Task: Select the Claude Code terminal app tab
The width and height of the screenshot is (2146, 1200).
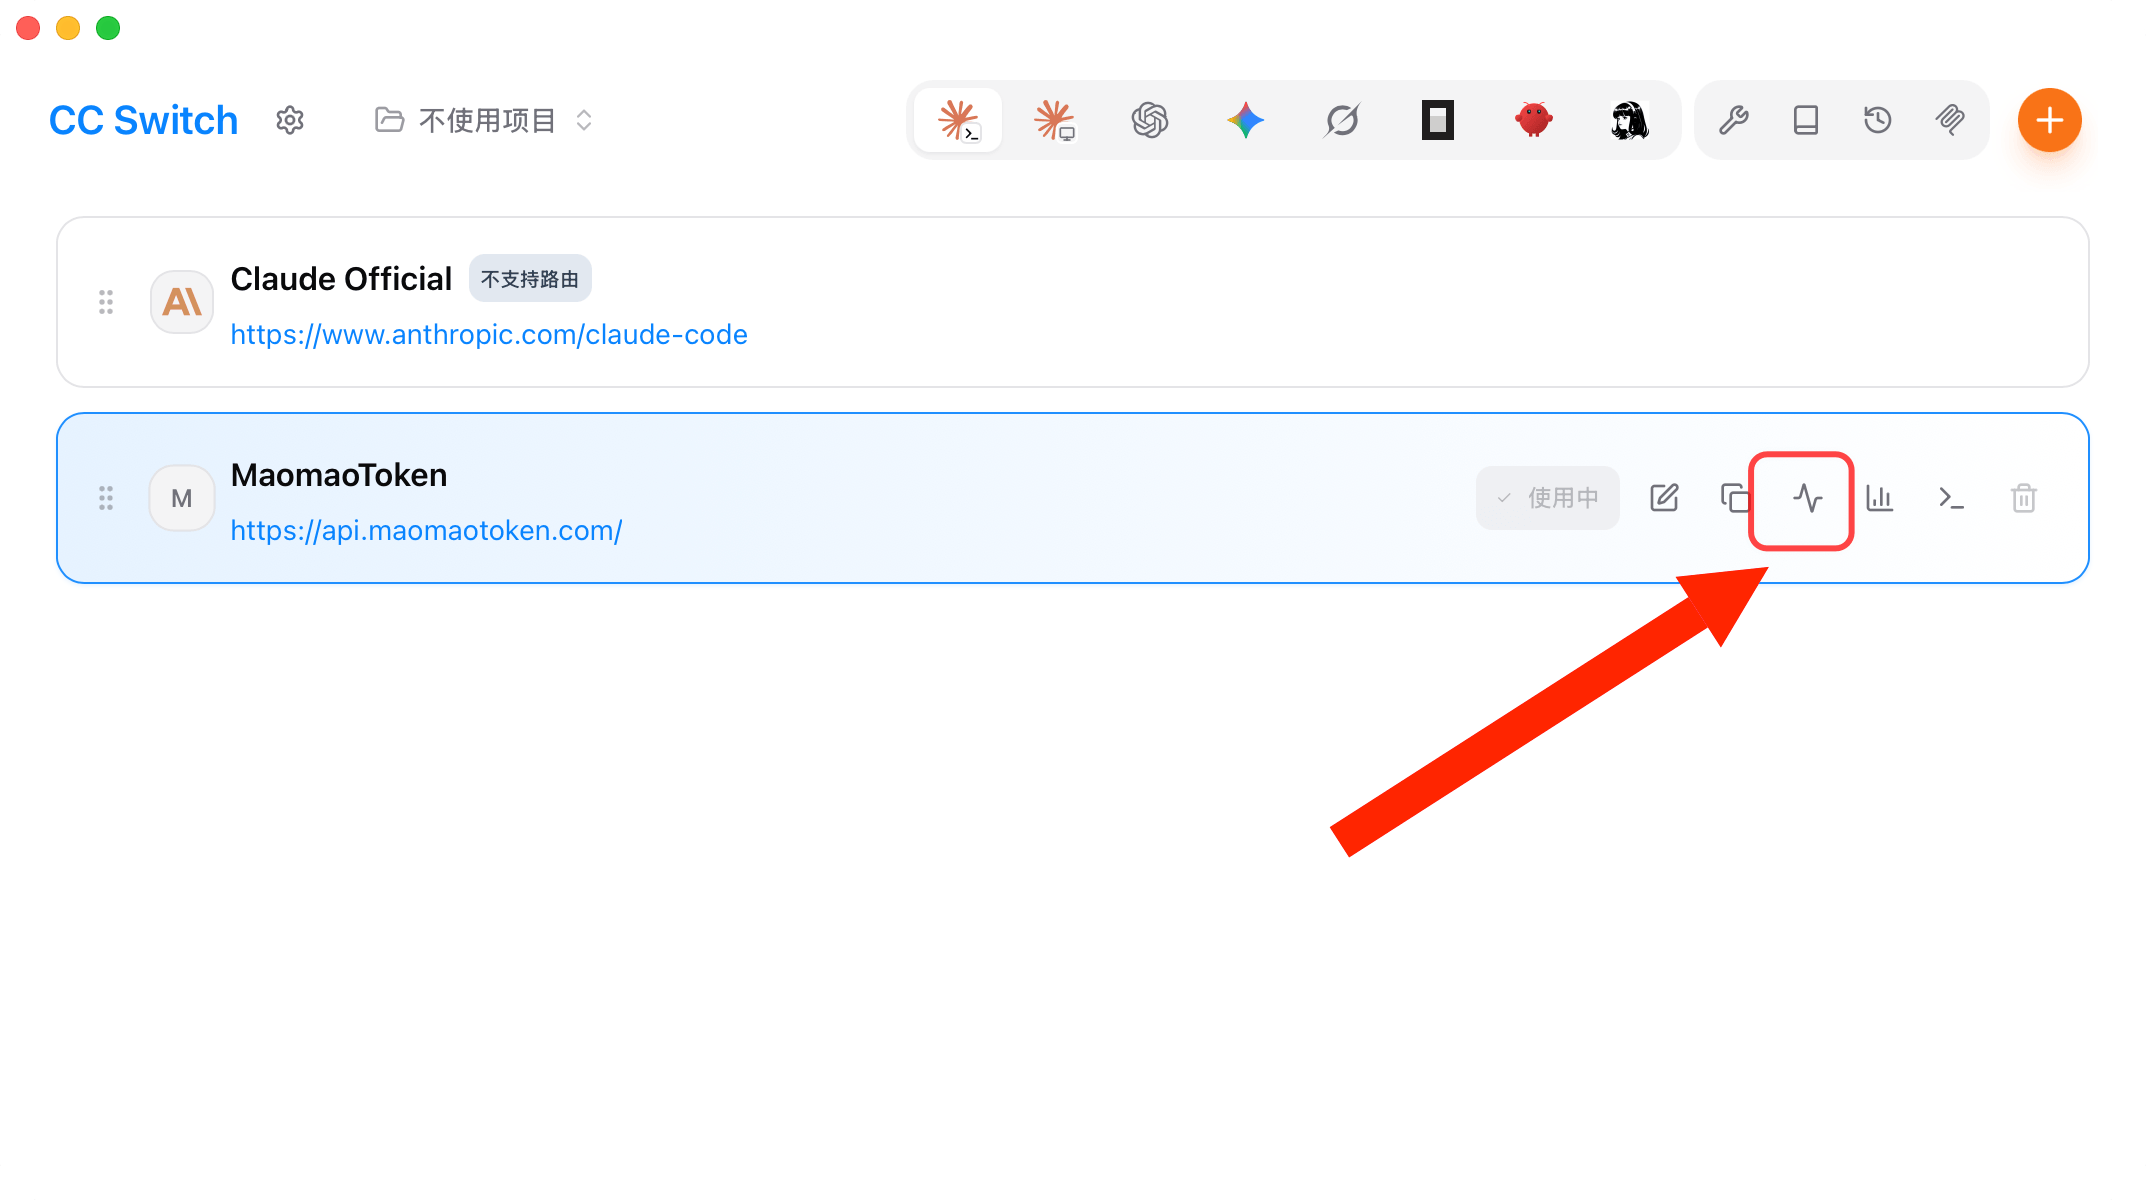Action: 958,120
